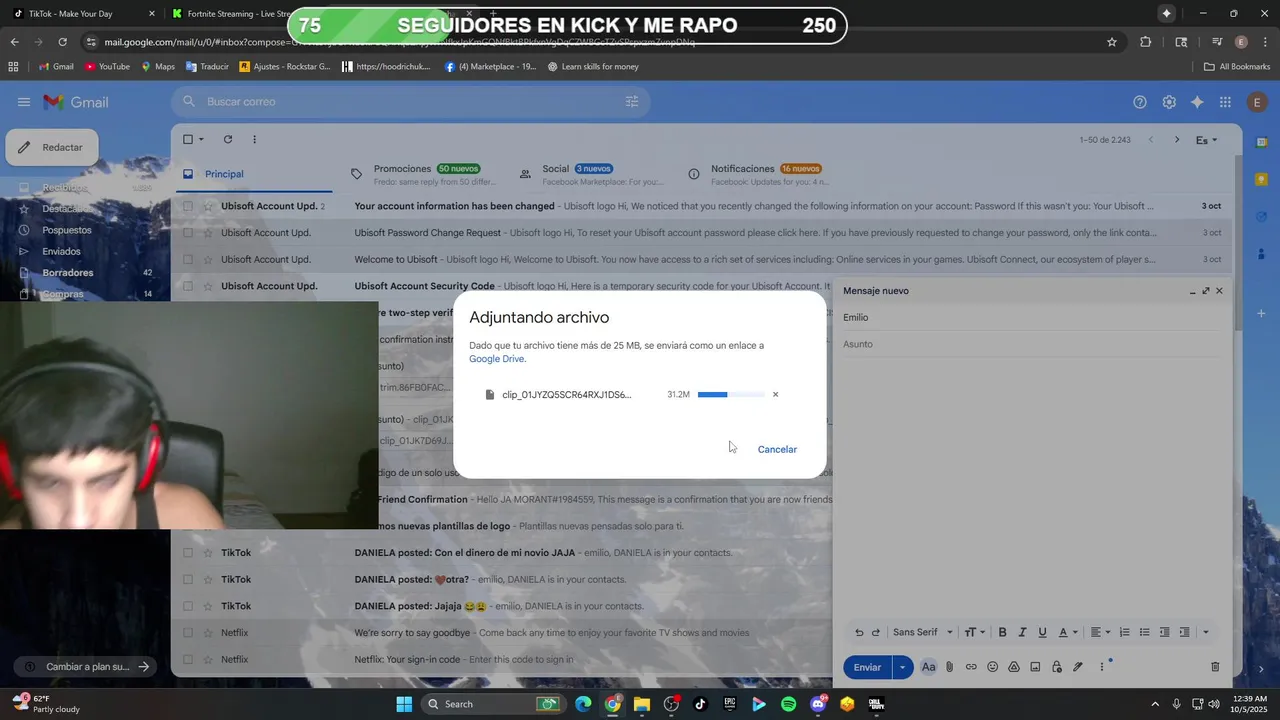Select the Netflix sign-in code email checkbox

[187, 660]
